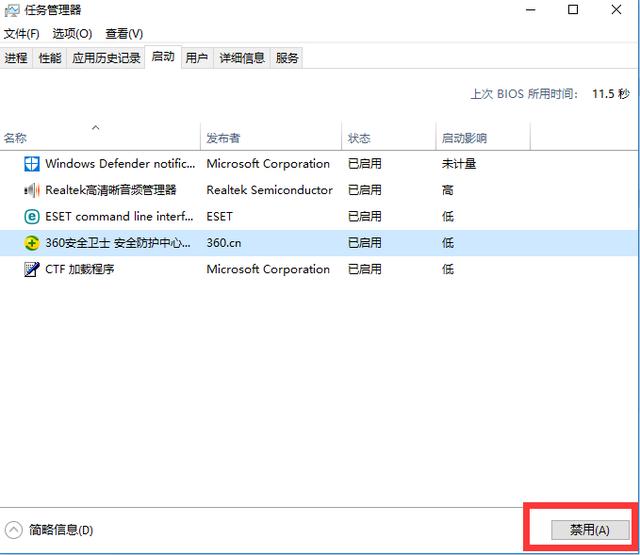This screenshot has height=555, width=640.
Task: Click 已启用 status in the Windows Defender row
Action: click(x=364, y=164)
